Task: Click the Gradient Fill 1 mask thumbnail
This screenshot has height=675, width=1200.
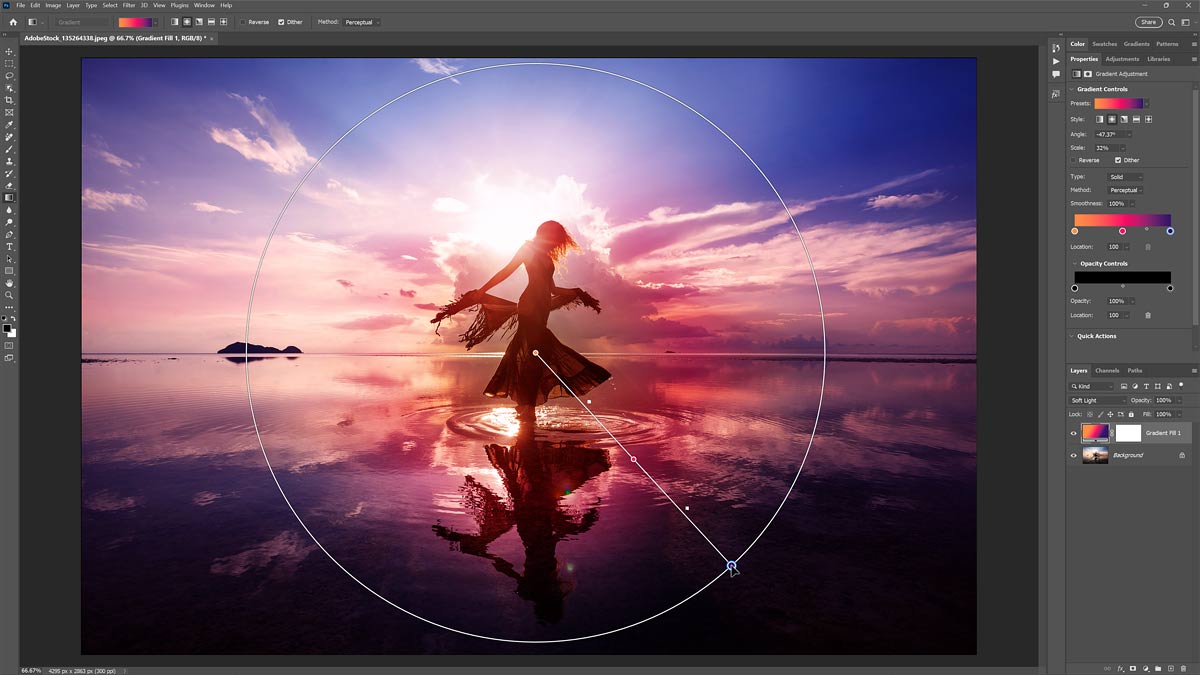Action: (x=1128, y=432)
